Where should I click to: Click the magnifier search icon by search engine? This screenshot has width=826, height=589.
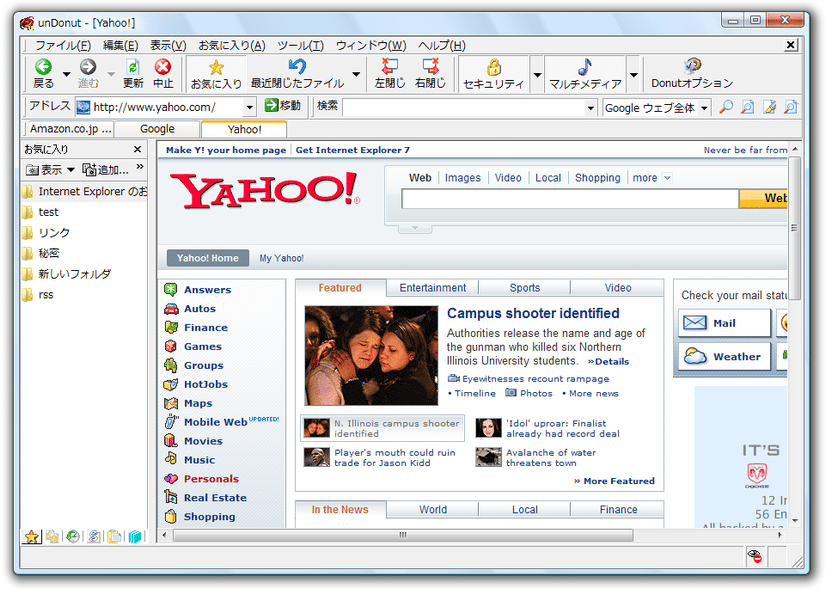pos(726,107)
